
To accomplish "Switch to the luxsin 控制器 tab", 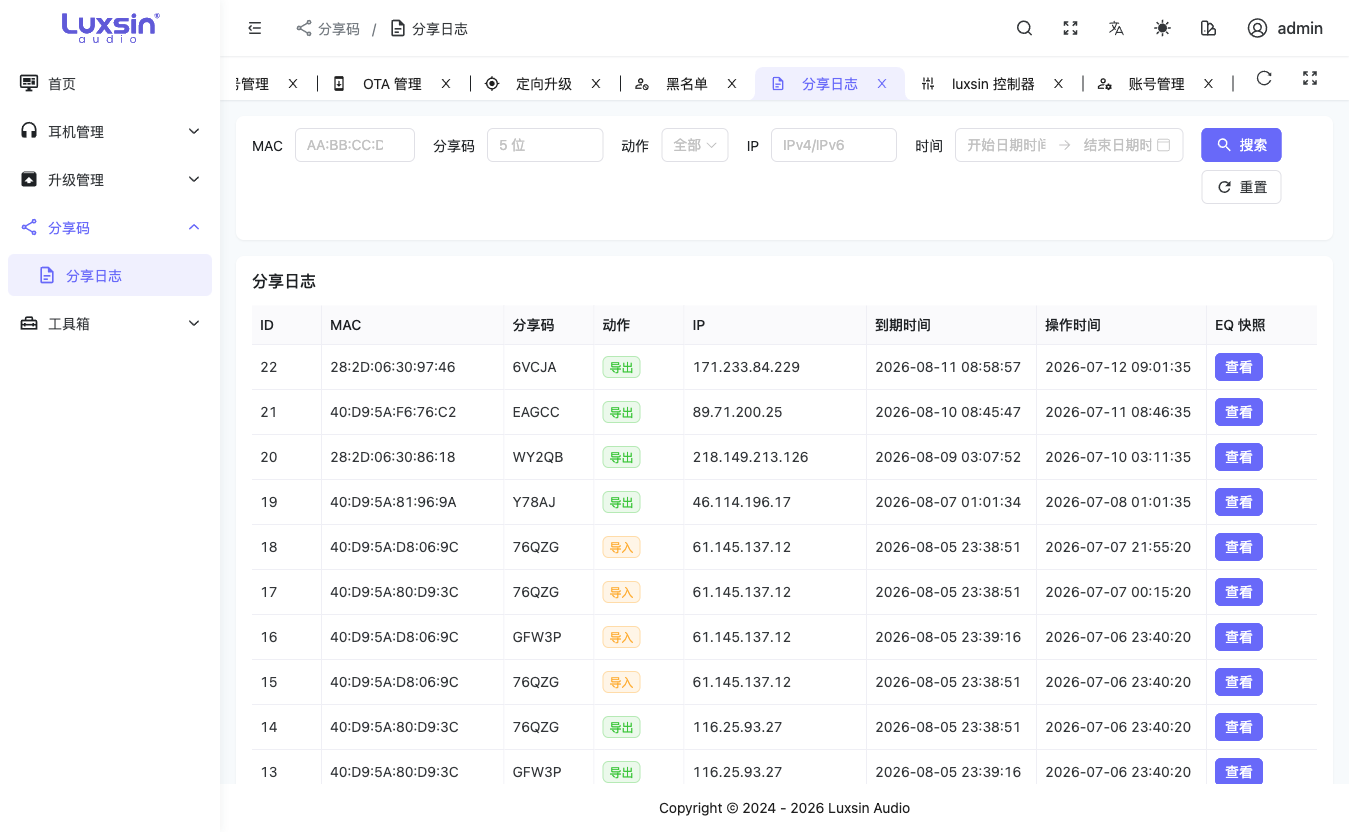I will click(993, 84).
